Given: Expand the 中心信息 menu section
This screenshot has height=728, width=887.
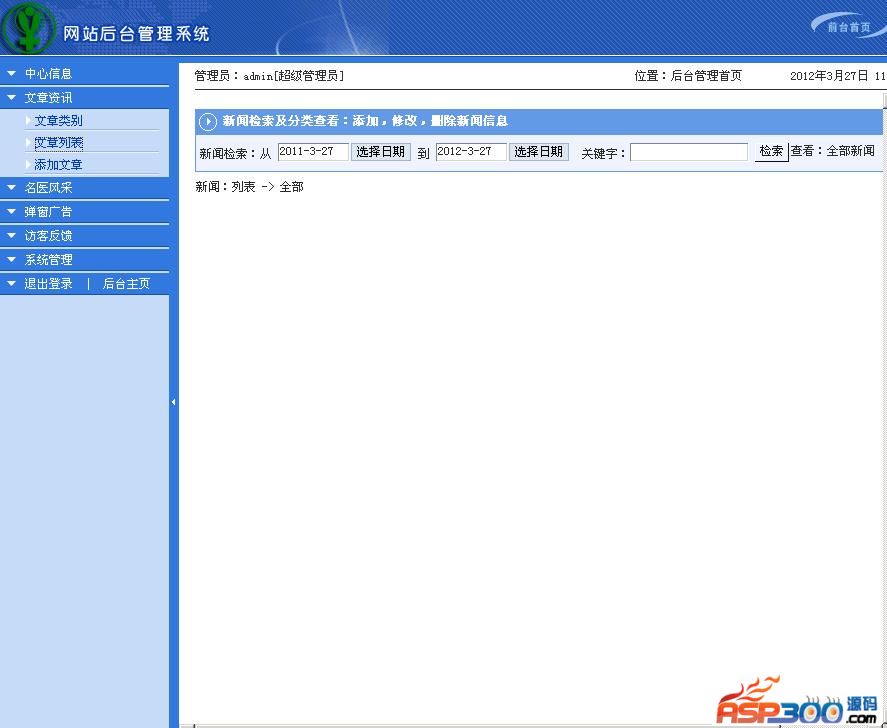Looking at the screenshot, I should coord(48,74).
